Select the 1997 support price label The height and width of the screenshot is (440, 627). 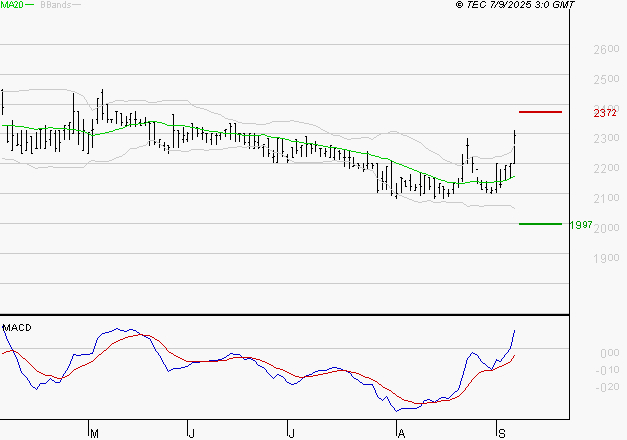point(581,224)
